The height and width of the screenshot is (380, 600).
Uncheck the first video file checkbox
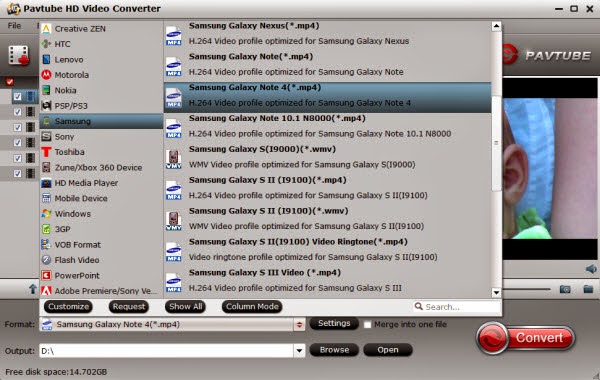[x=18, y=96]
